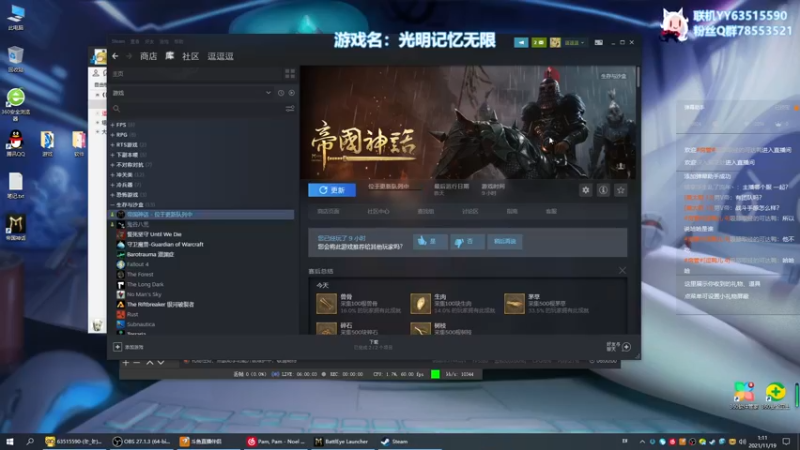Click the add game plus icon

(x=117, y=347)
